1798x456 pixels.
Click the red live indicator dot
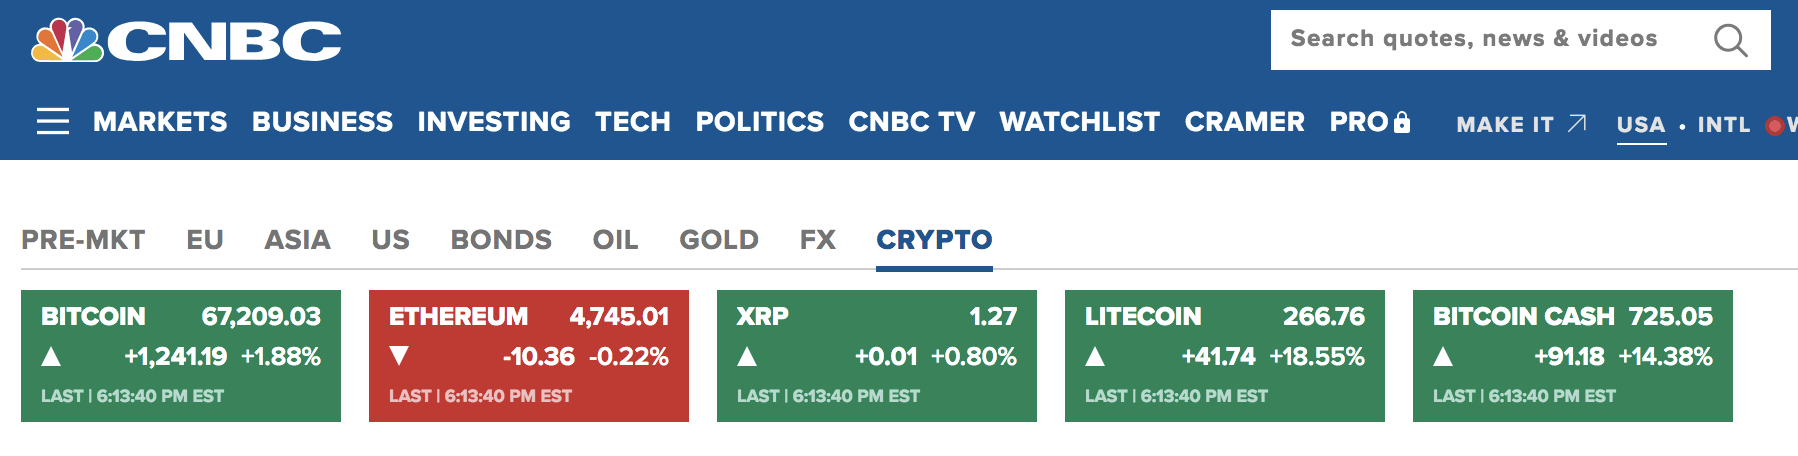(1775, 126)
